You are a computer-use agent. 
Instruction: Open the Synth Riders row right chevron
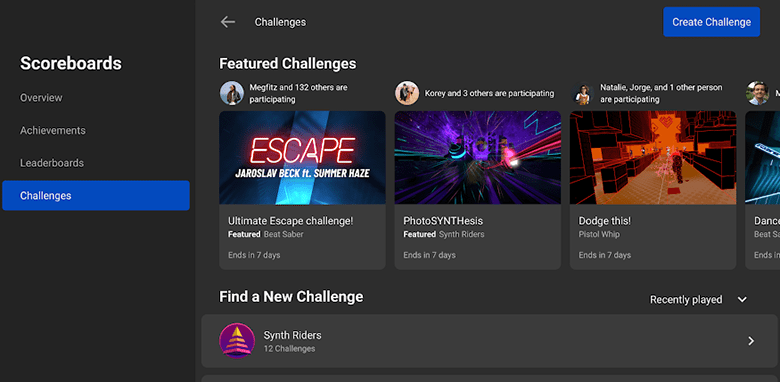[751, 341]
